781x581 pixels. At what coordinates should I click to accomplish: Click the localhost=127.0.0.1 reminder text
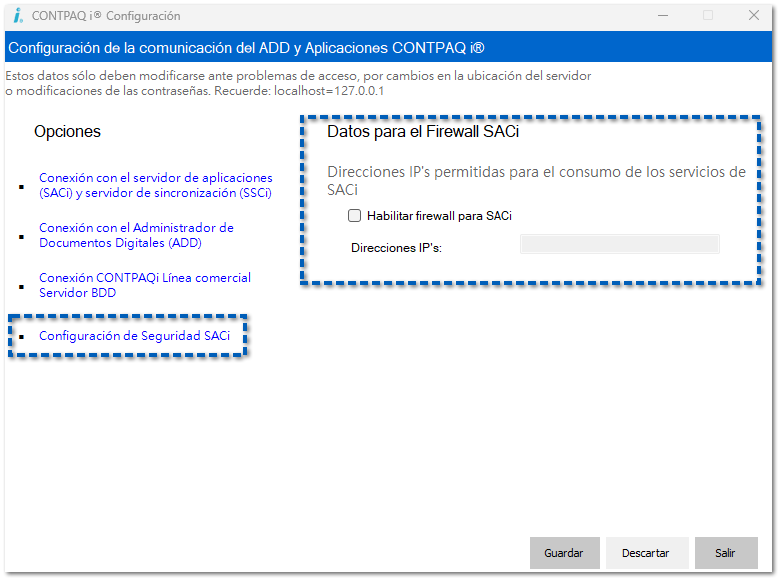click(329, 91)
